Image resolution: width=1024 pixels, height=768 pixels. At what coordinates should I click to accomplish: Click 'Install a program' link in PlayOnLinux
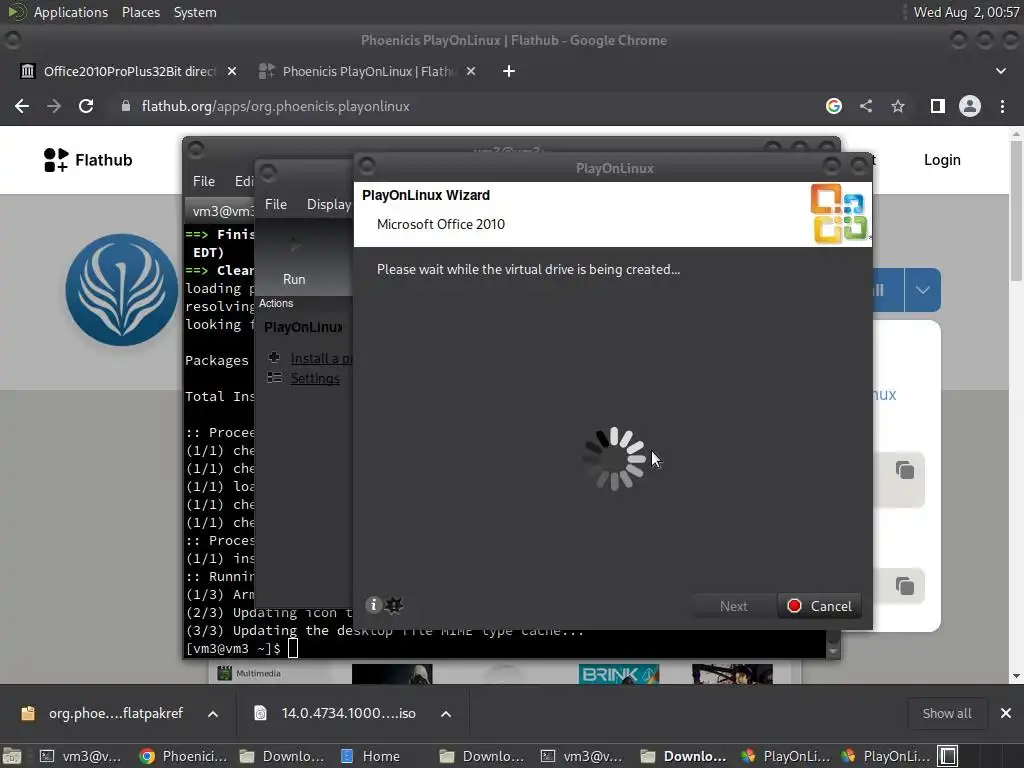pos(321,358)
